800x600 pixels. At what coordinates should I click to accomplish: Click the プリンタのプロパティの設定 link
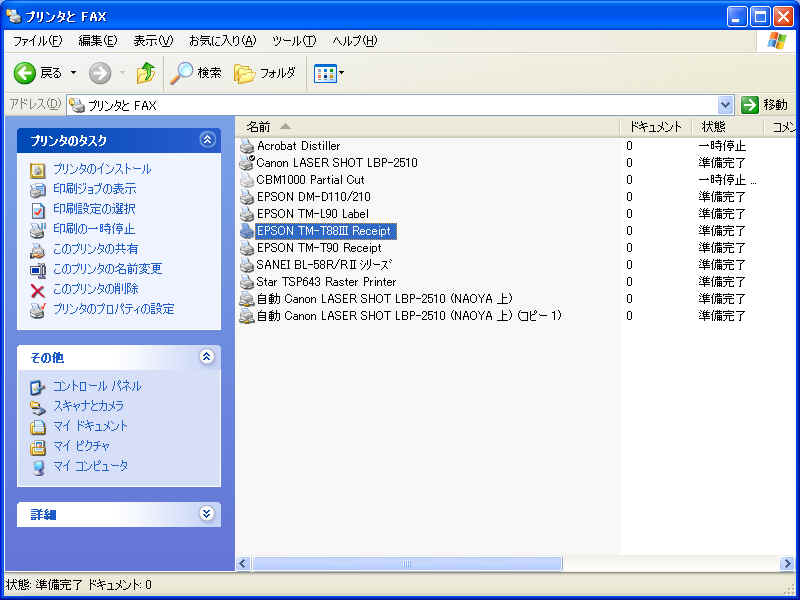(114, 309)
